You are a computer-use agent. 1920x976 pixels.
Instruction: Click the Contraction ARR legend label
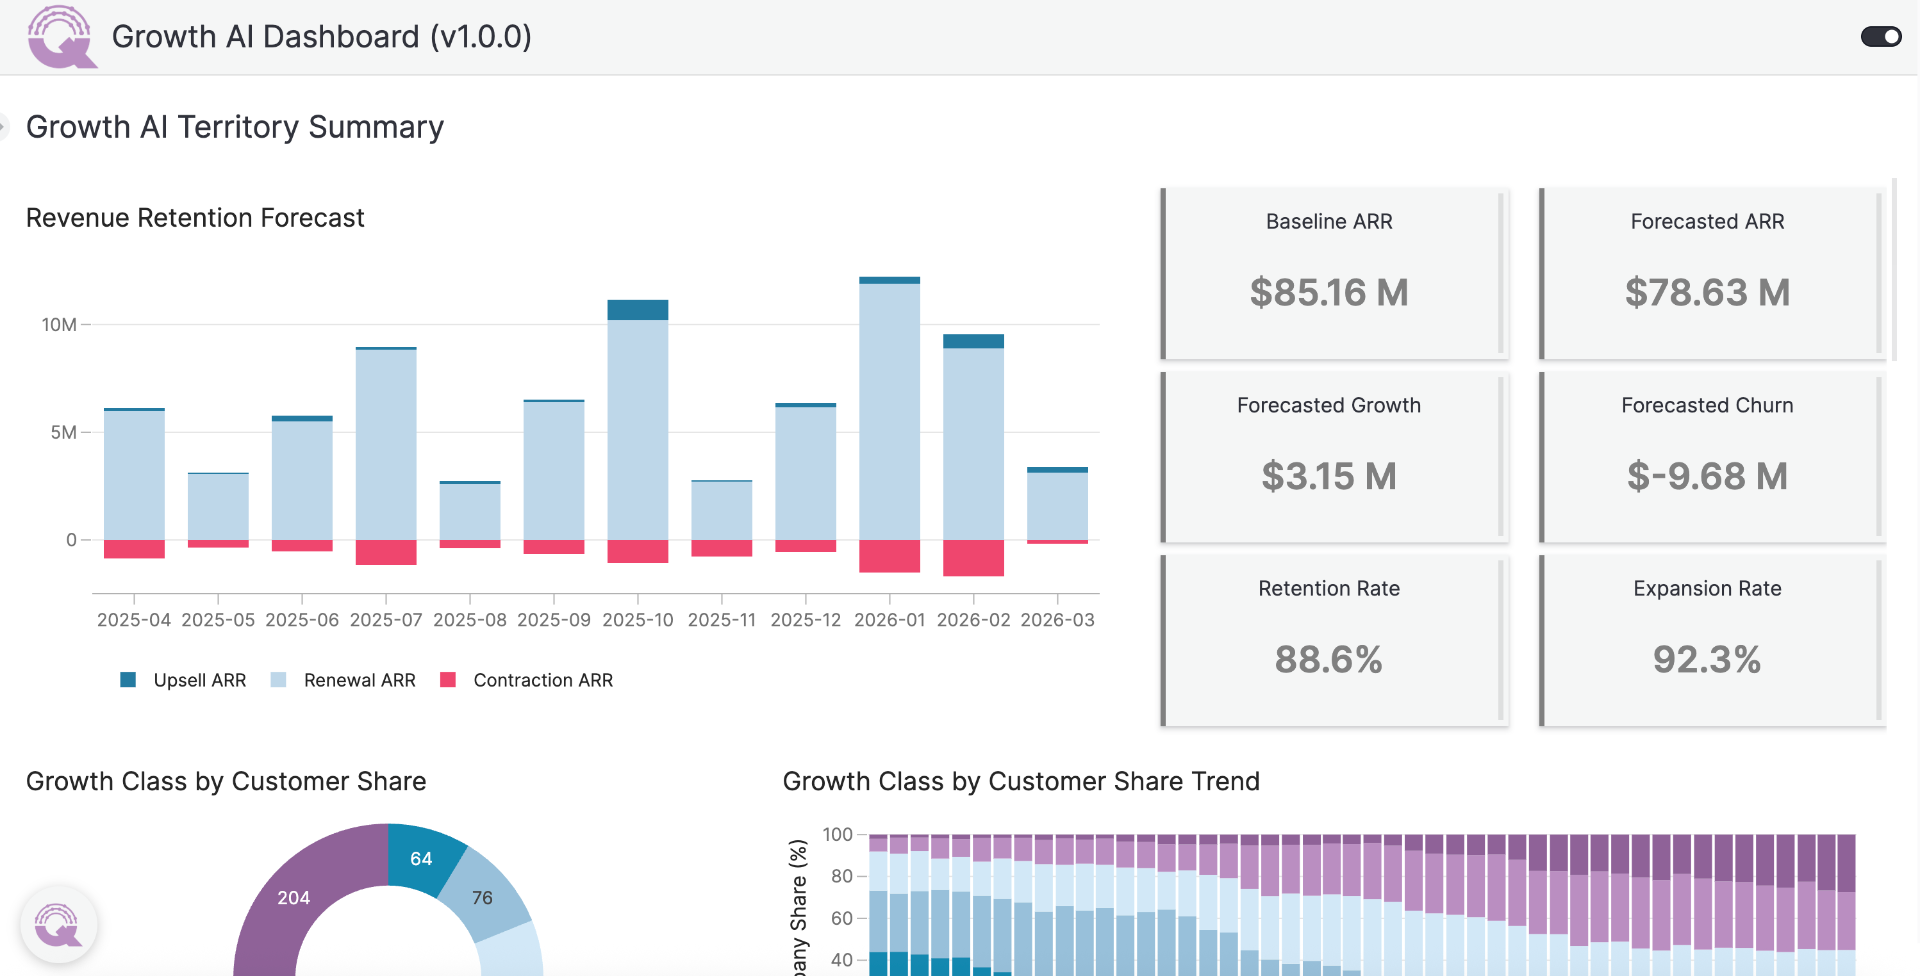pyautogui.click(x=543, y=680)
